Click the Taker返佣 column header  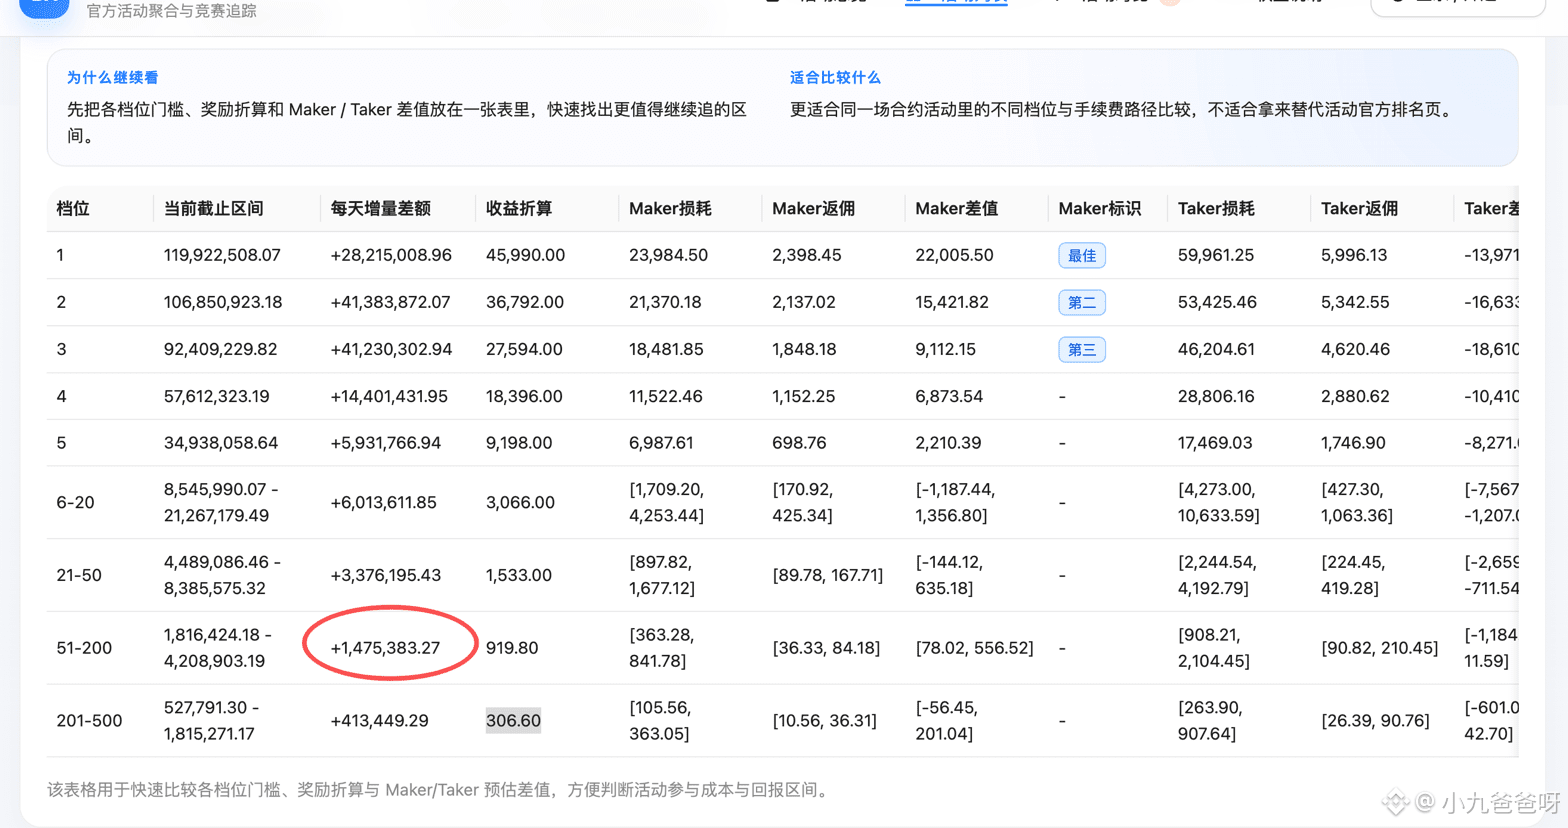(1359, 208)
